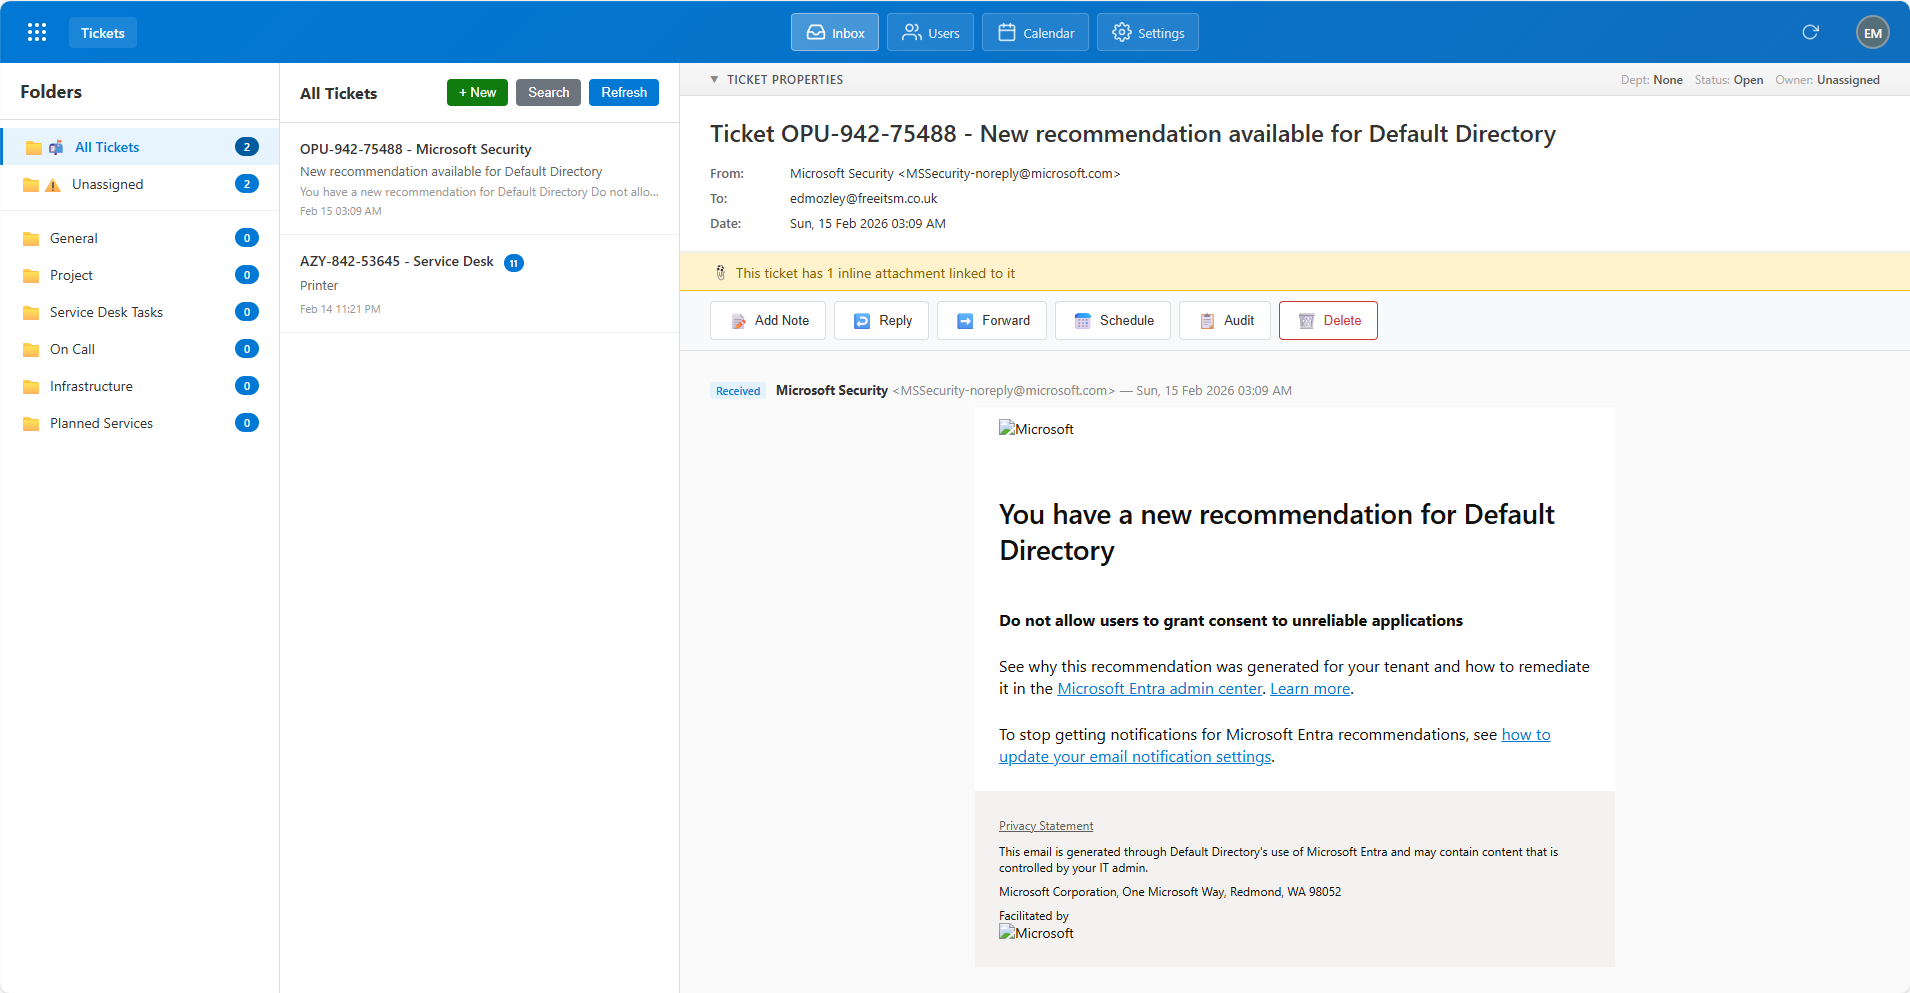Viewport: 1910px width, 993px height.
Task: Click the All Tickets count badge
Action: coord(247,147)
